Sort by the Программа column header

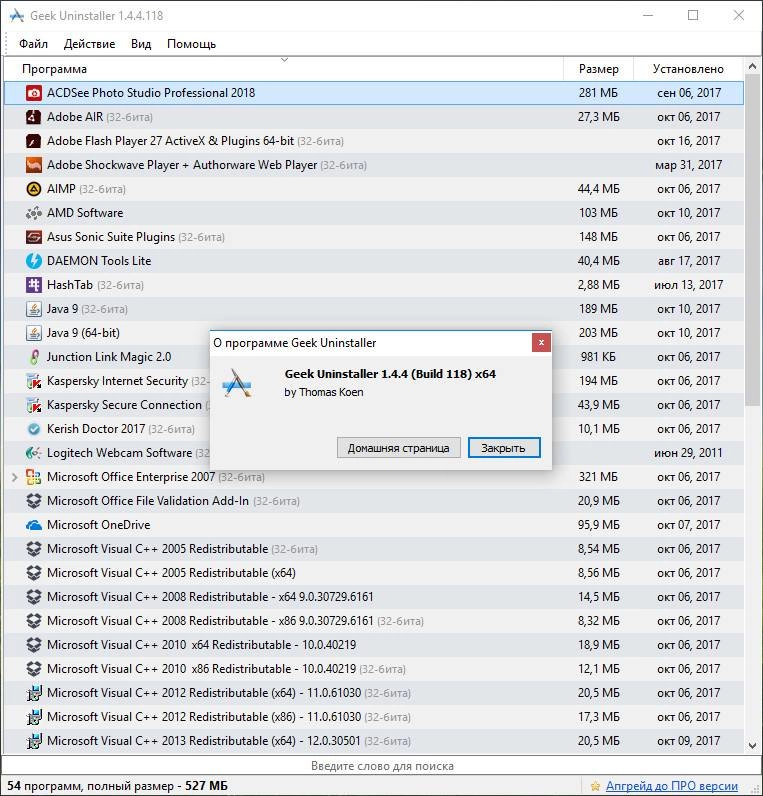pos(283,69)
